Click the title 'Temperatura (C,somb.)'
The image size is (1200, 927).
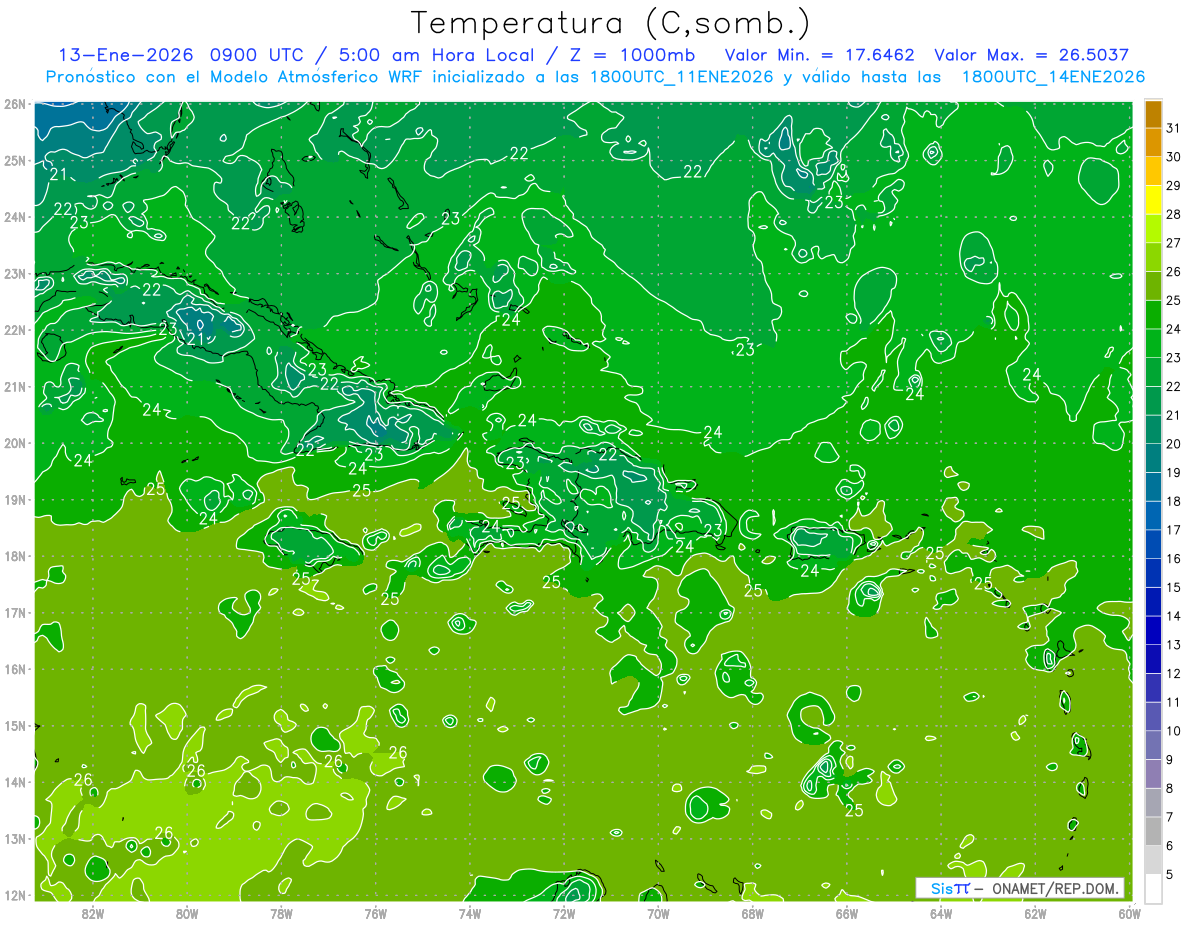click(611, 22)
